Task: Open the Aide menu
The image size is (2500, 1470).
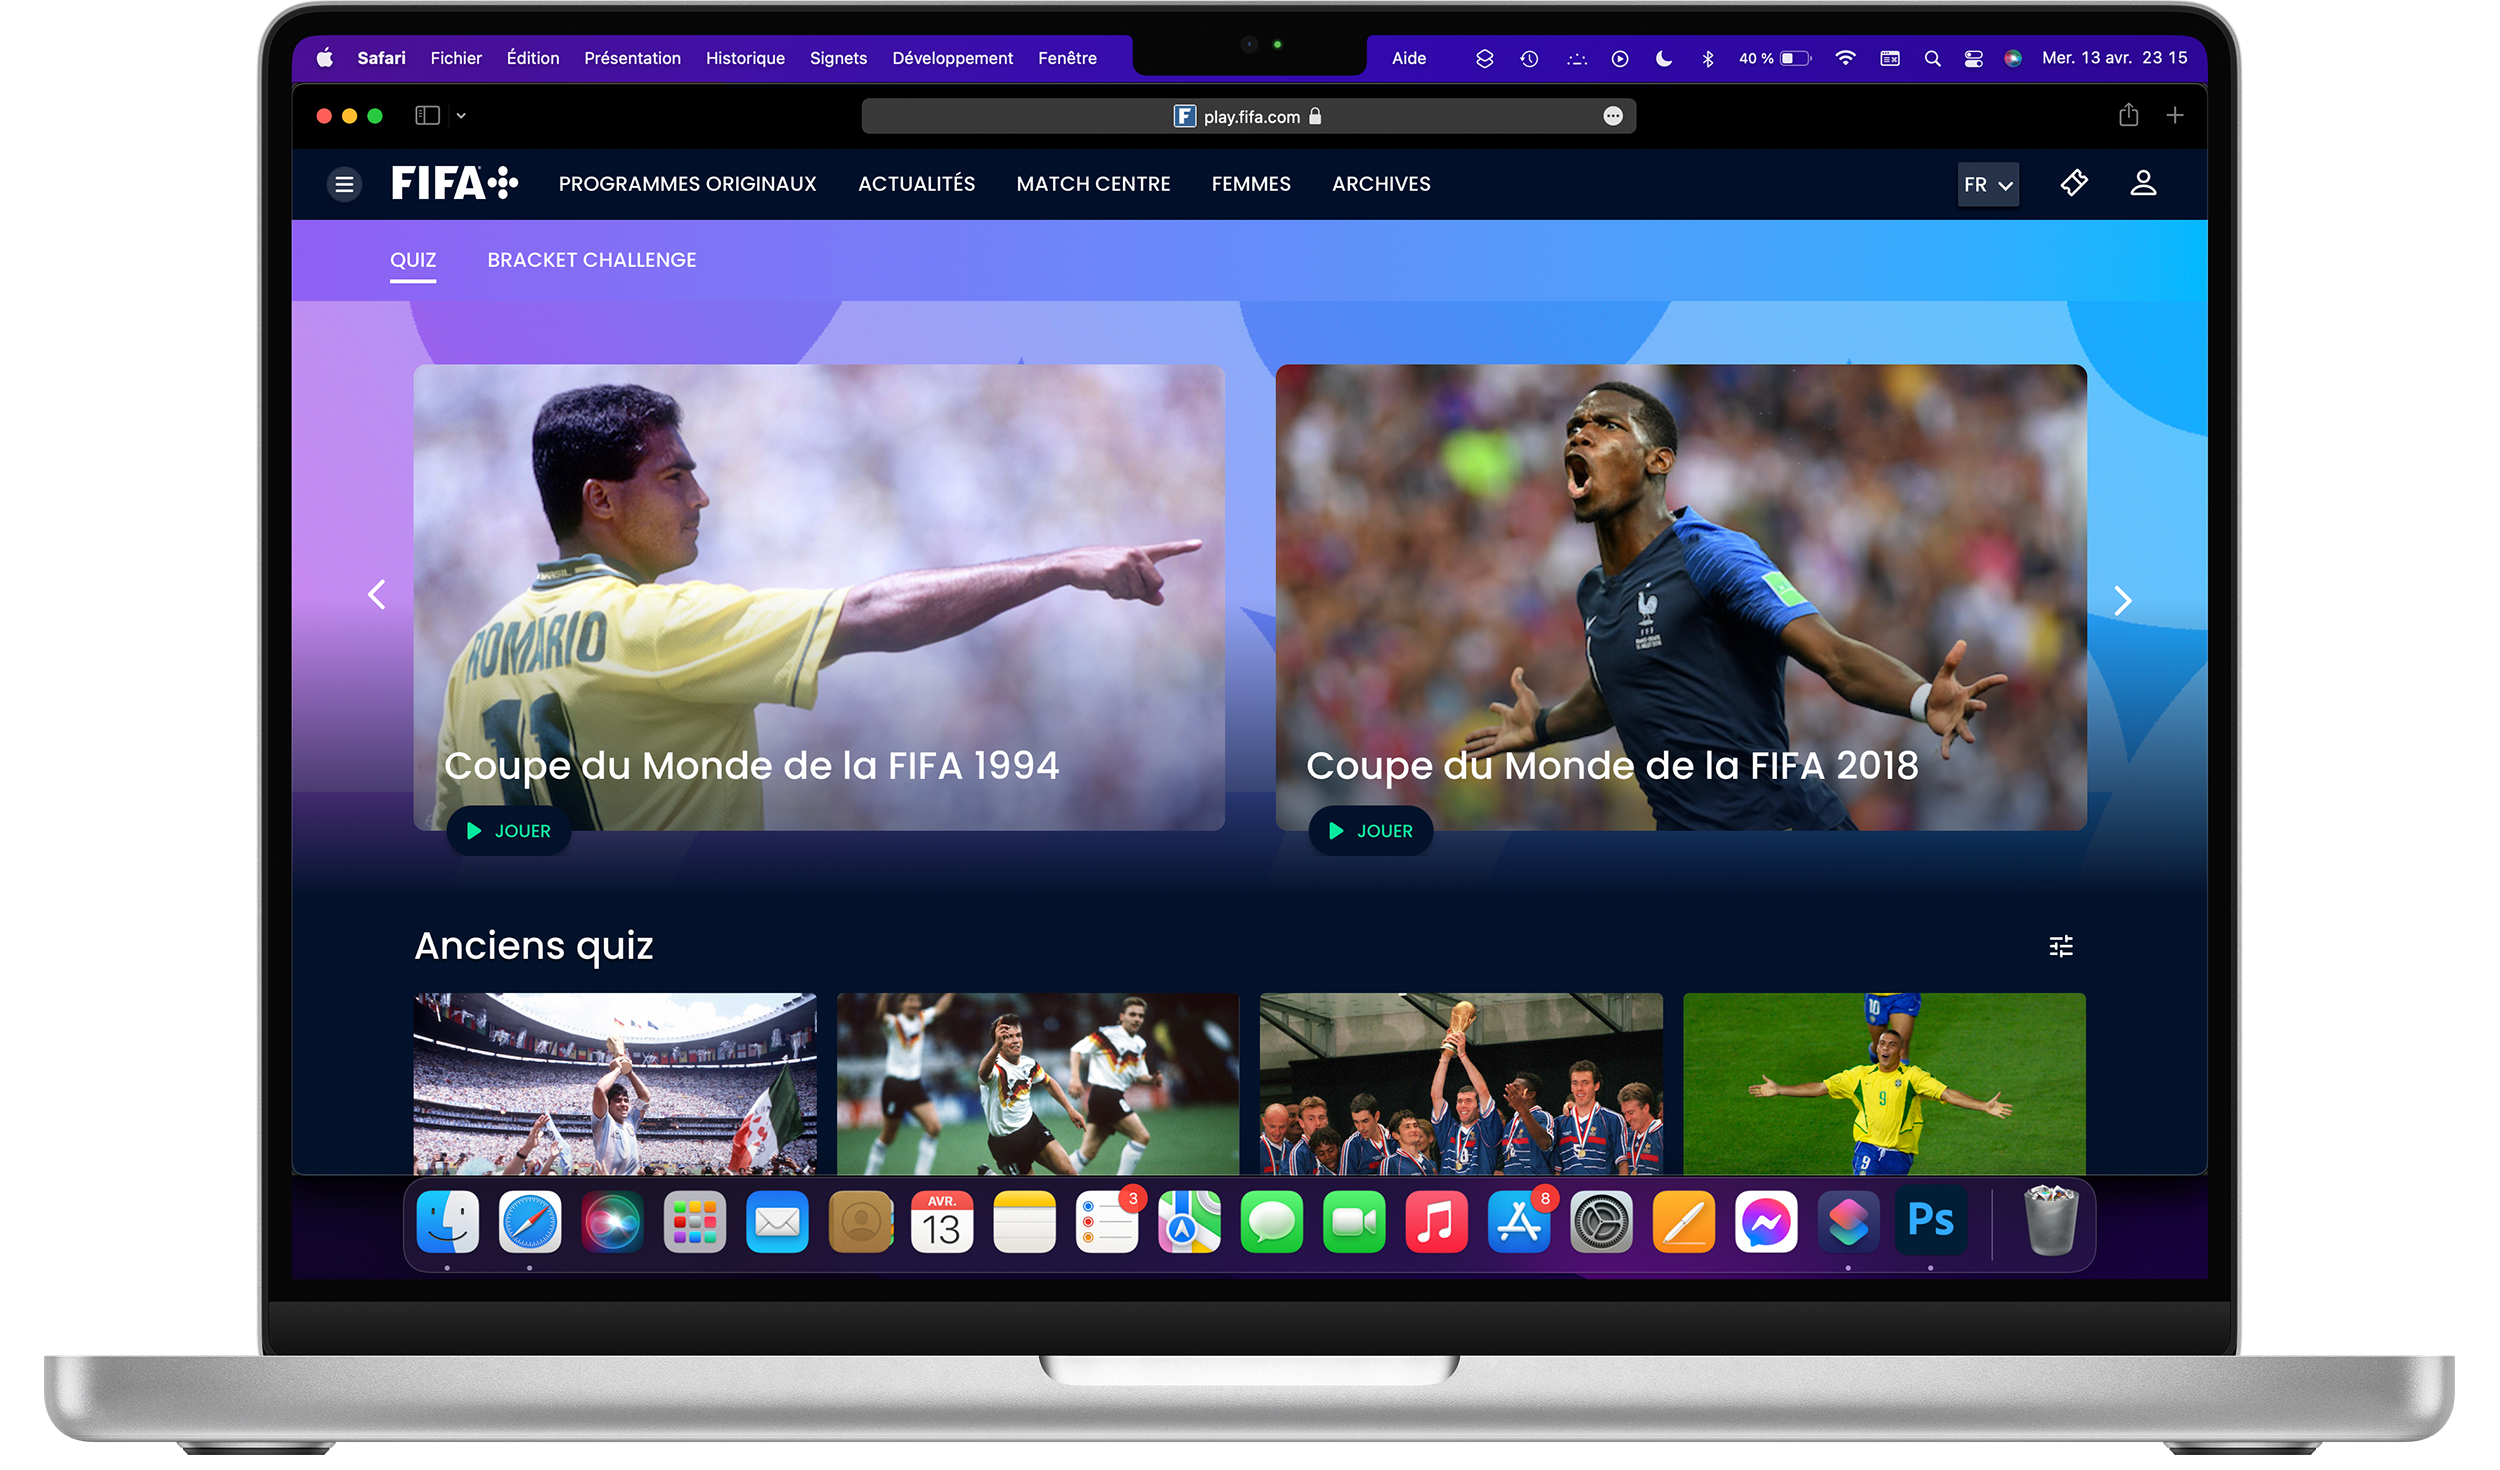Action: point(1408,58)
